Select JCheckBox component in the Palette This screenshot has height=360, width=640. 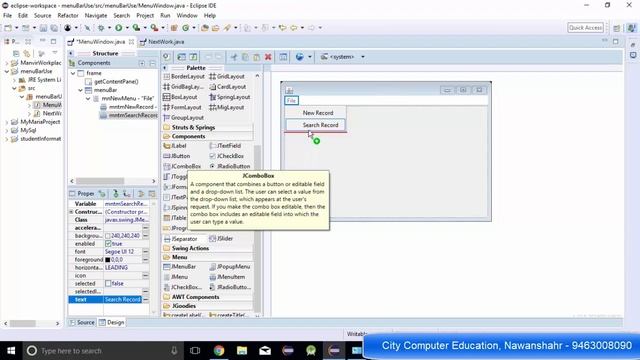[x=227, y=156]
